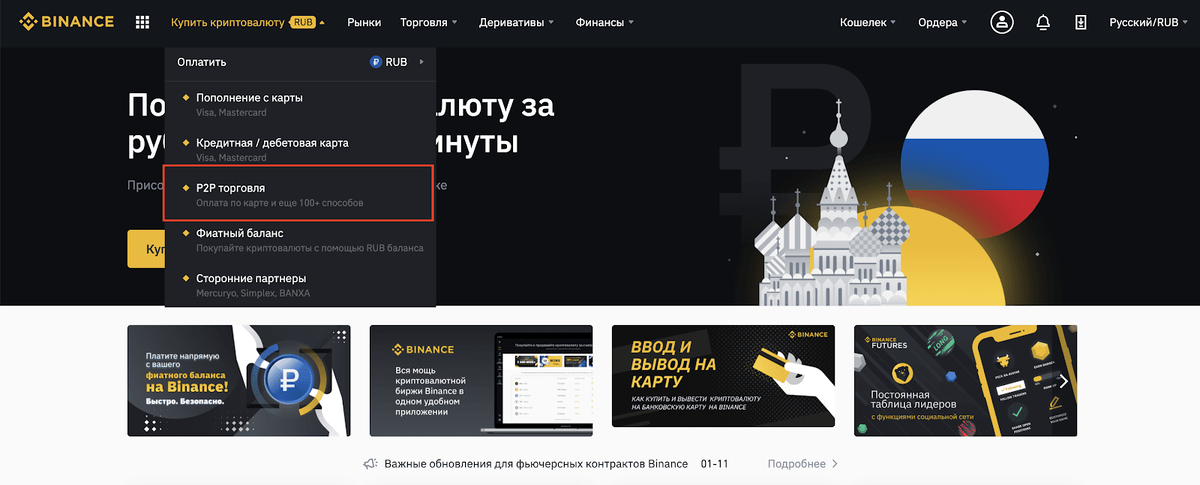This screenshot has height=485, width=1200.
Task: Expand the Кошелек dropdown
Action: click(x=868, y=22)
